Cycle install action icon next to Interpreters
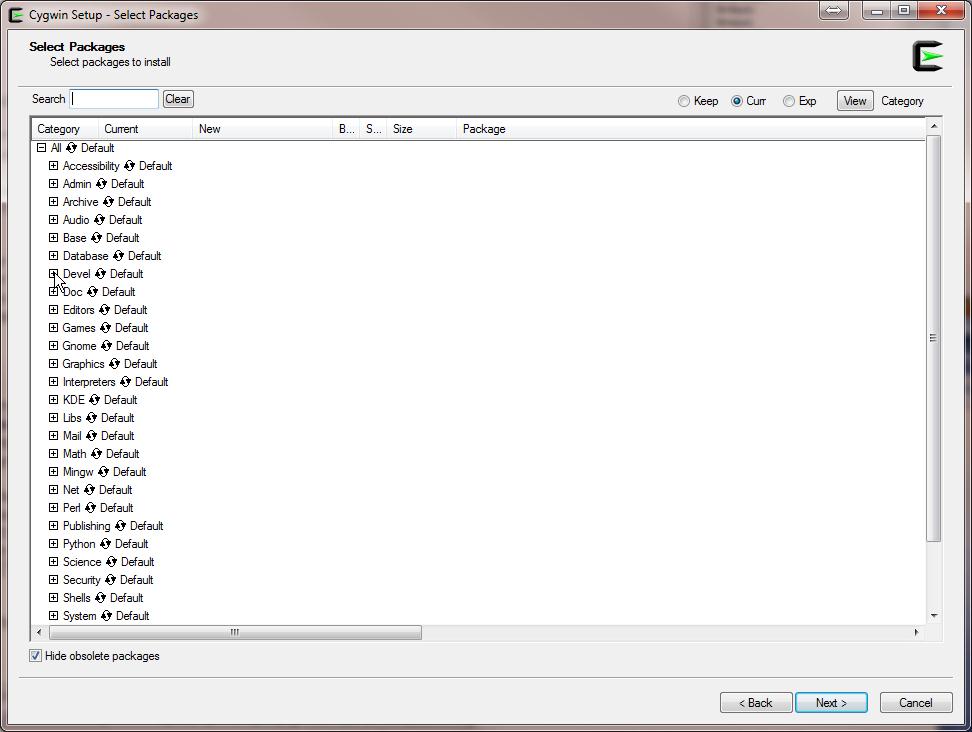Screen dimensions: 972x732 point(125,382)
